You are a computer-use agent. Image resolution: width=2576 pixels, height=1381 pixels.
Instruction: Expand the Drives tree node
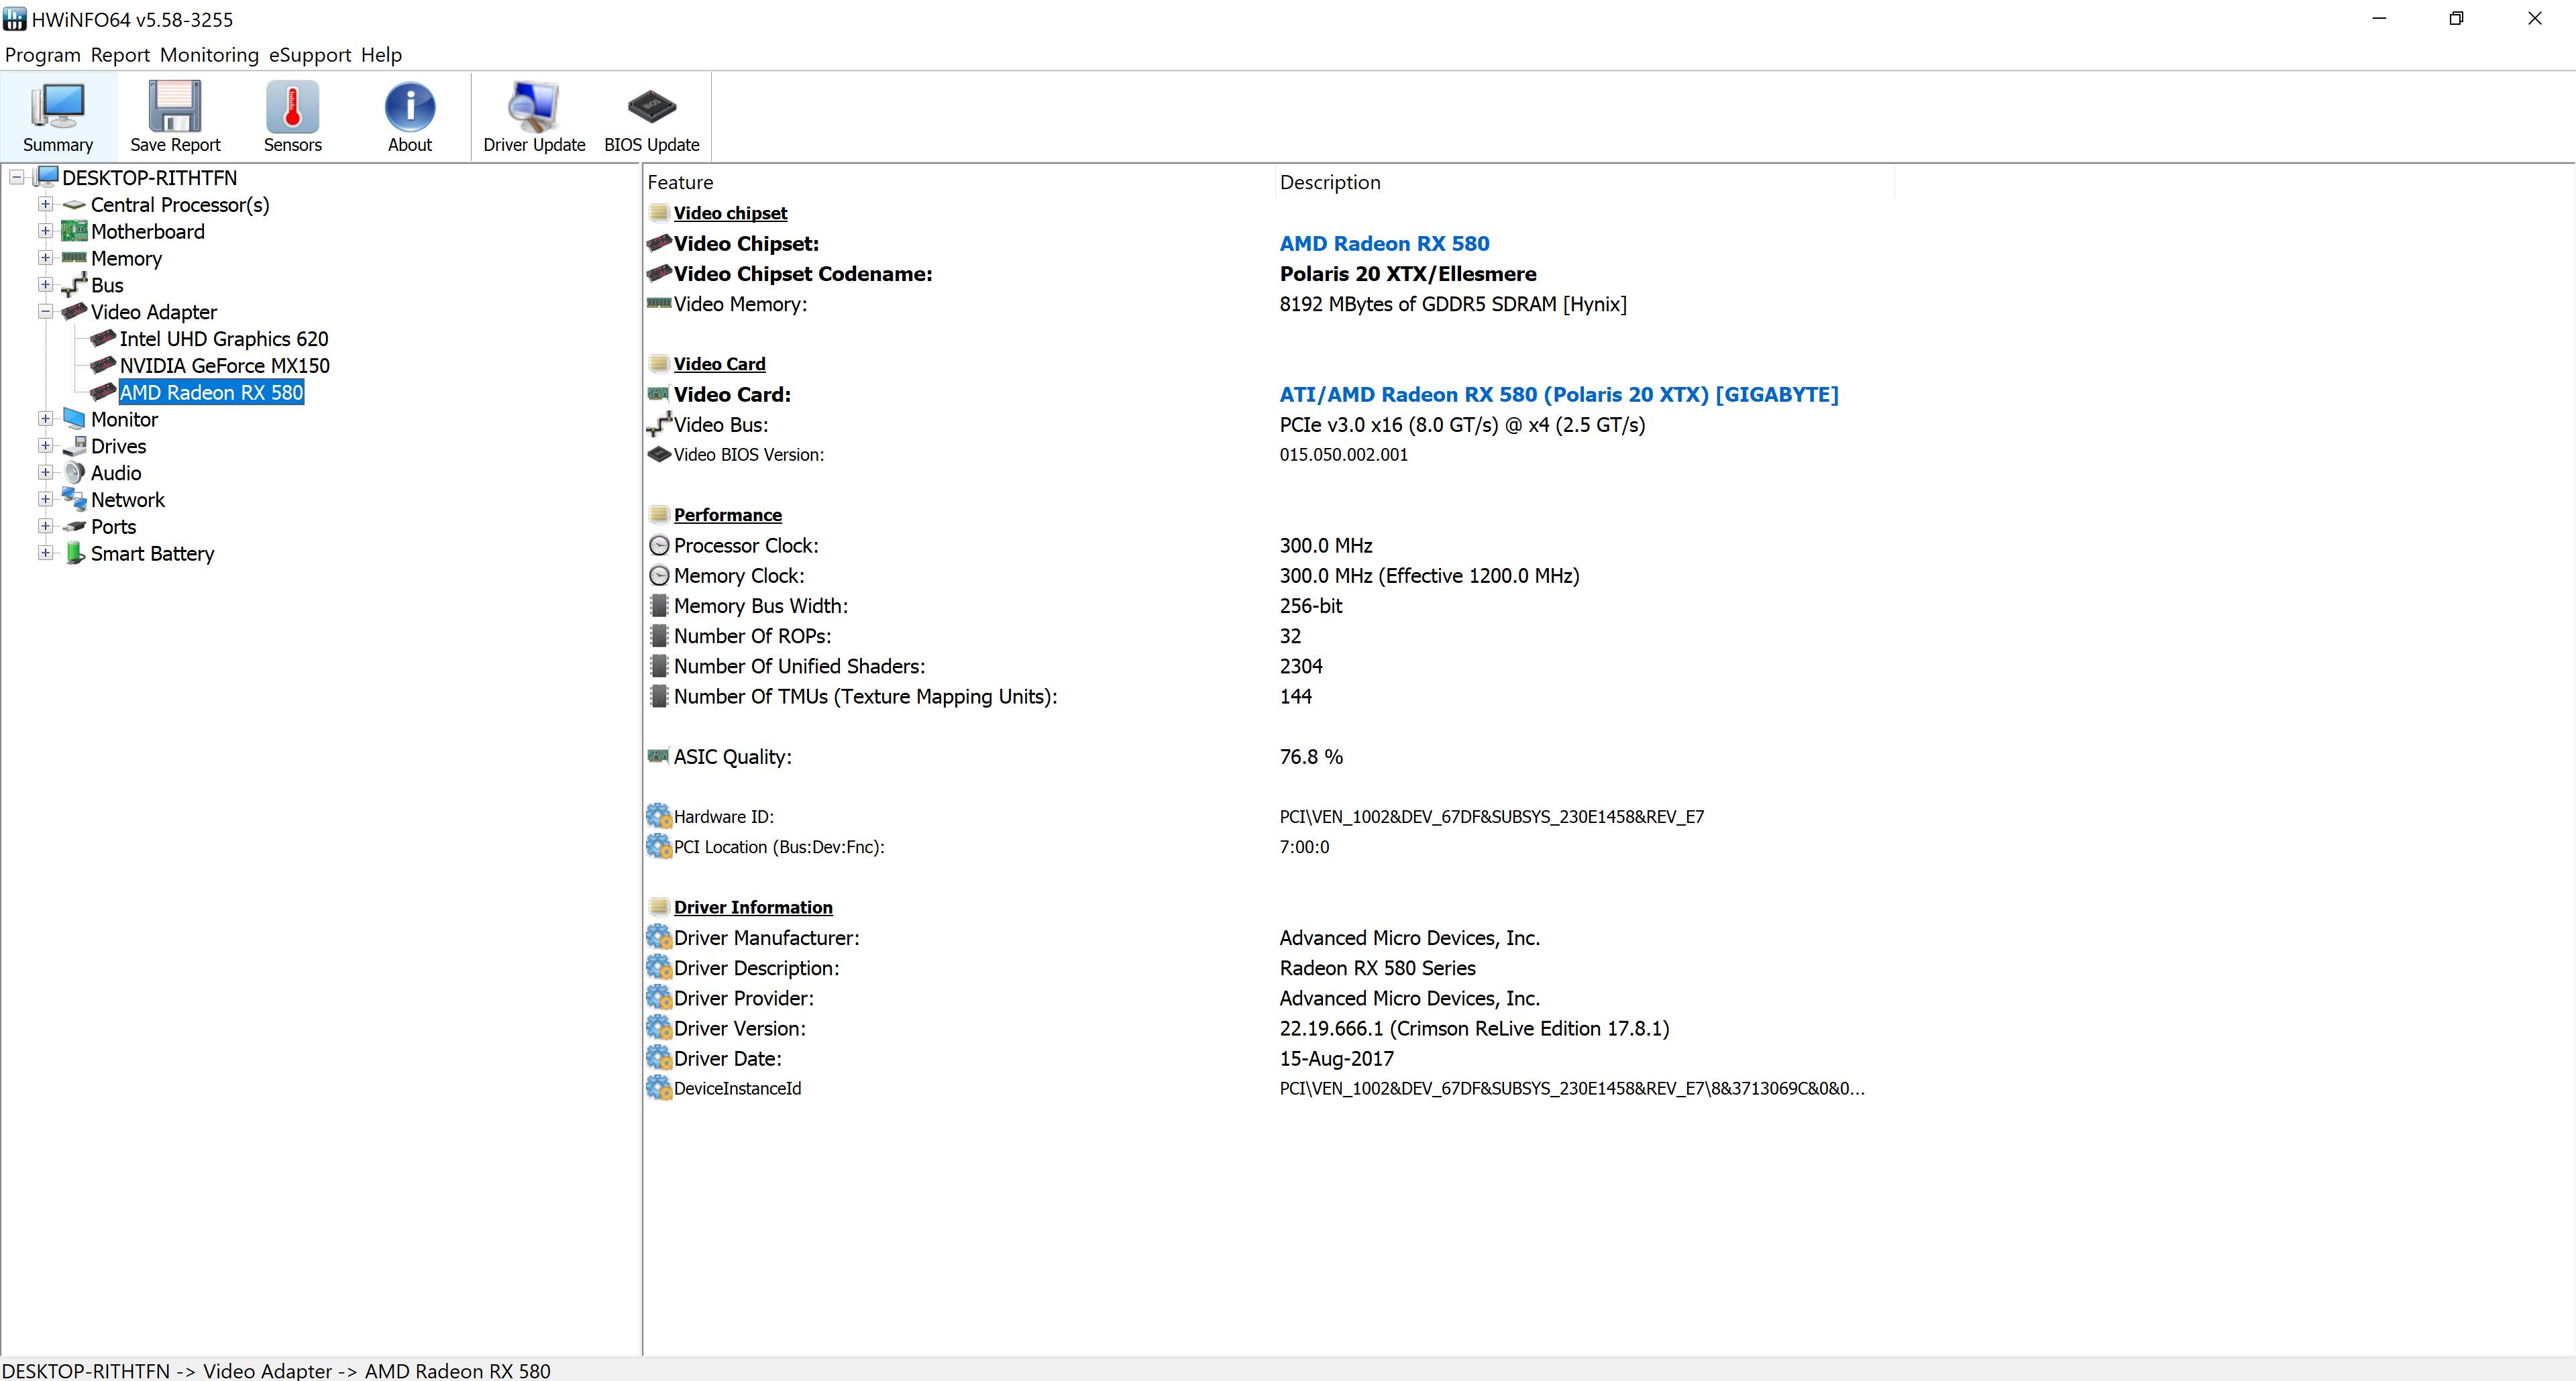45,446
